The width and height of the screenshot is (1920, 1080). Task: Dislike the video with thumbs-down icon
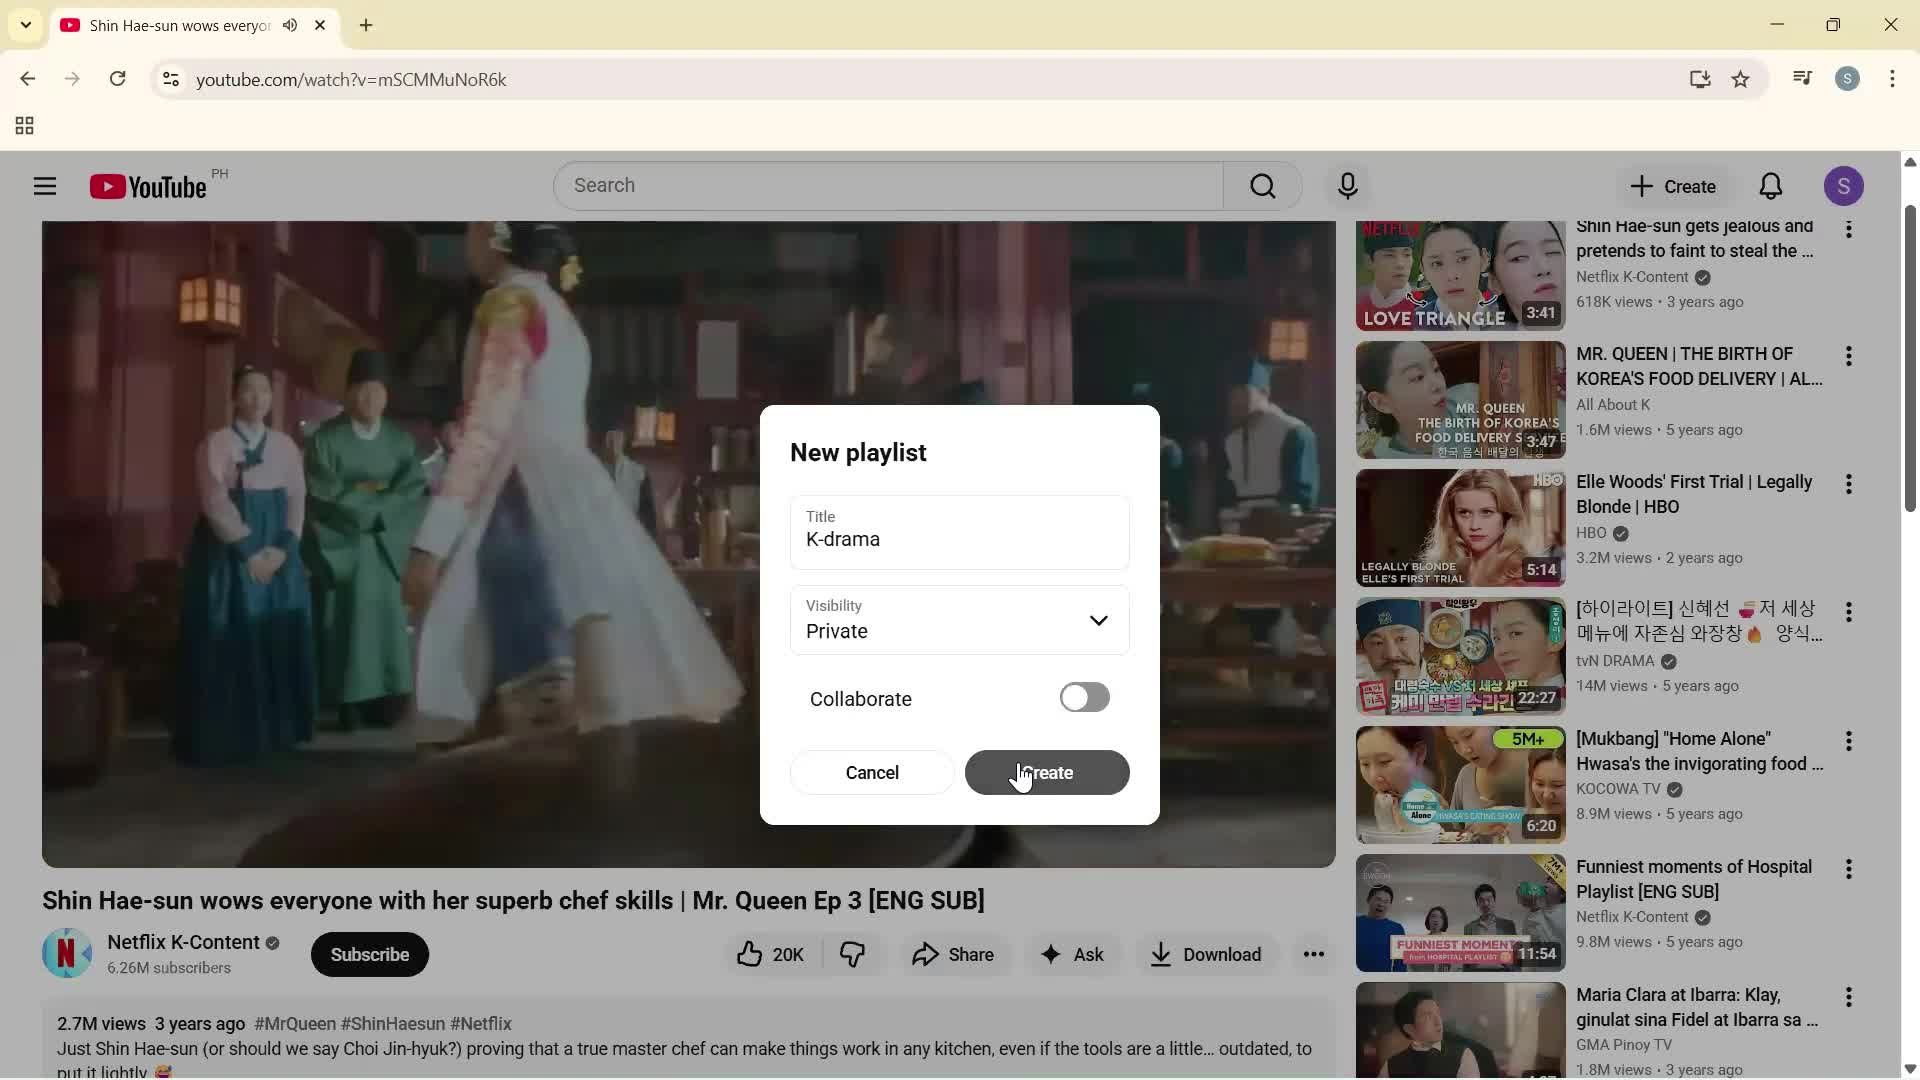851,954
